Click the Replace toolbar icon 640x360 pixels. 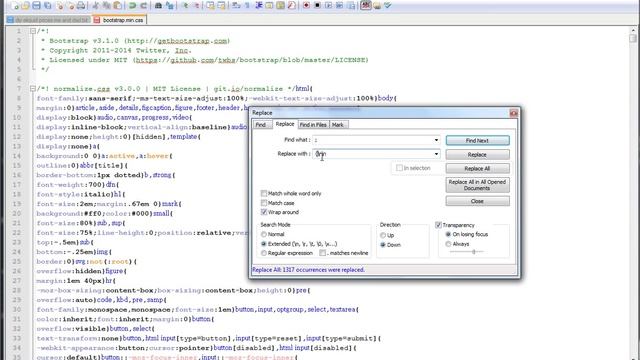[169, 5]
